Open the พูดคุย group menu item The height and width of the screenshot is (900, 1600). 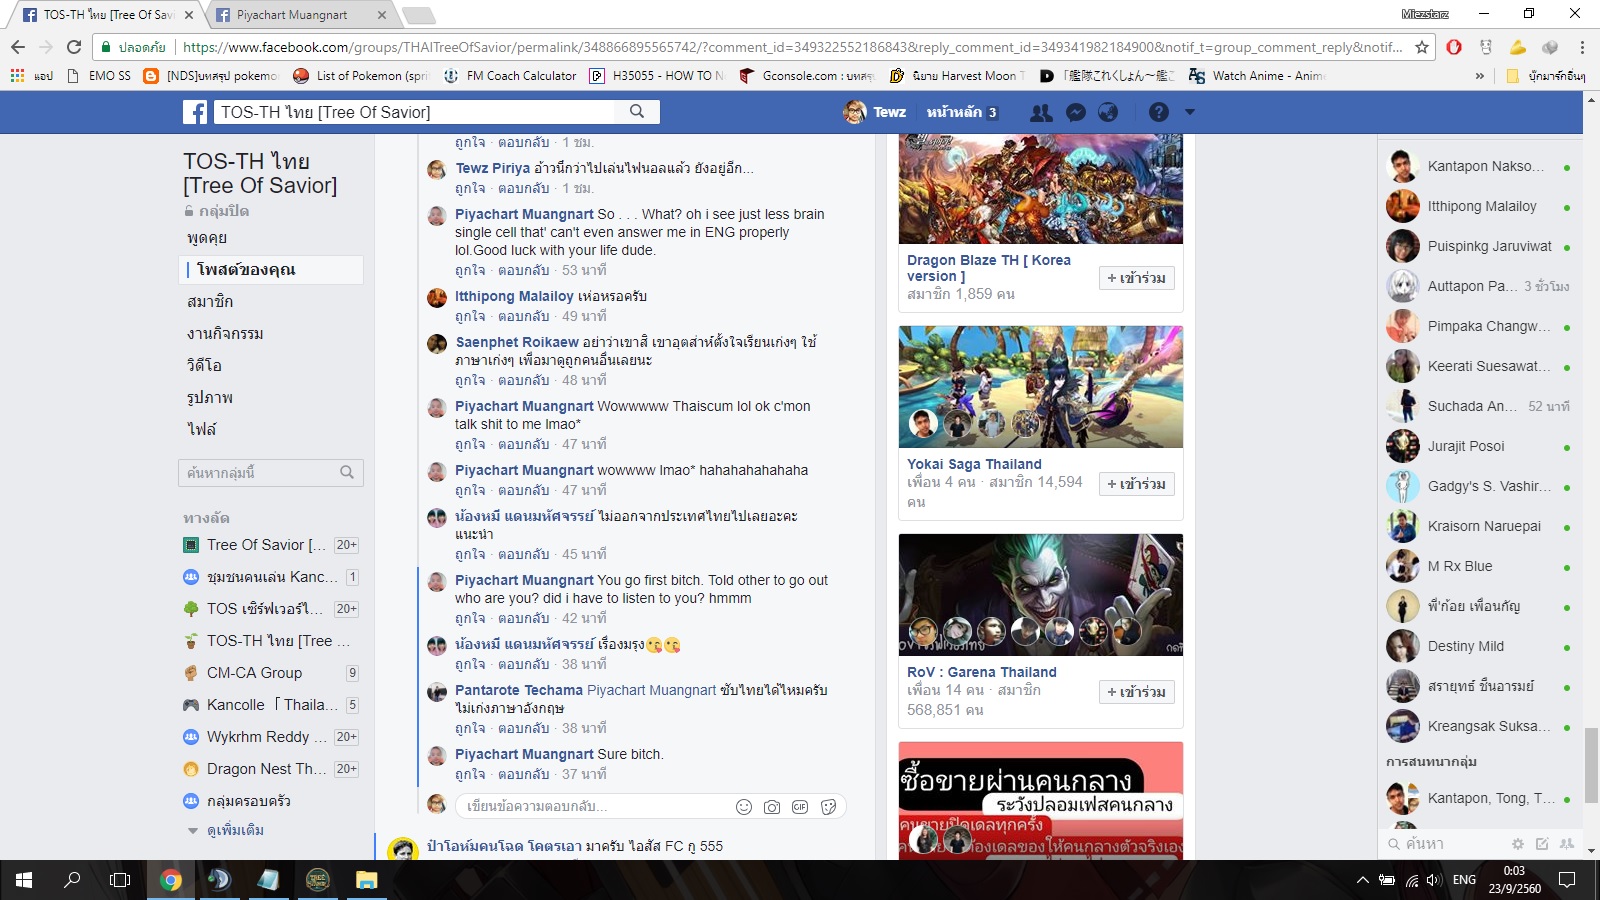pyautogui.click(x=207, y=238)
